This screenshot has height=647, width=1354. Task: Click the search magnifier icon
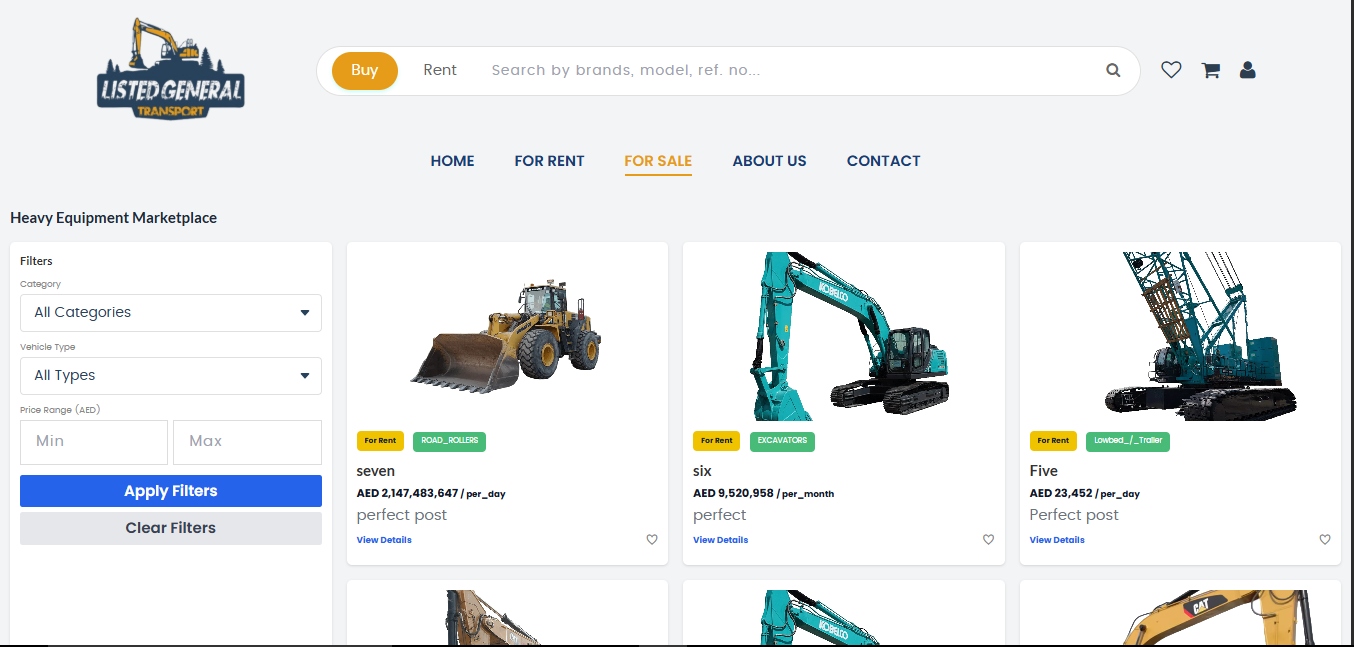tap(1113, 70)
